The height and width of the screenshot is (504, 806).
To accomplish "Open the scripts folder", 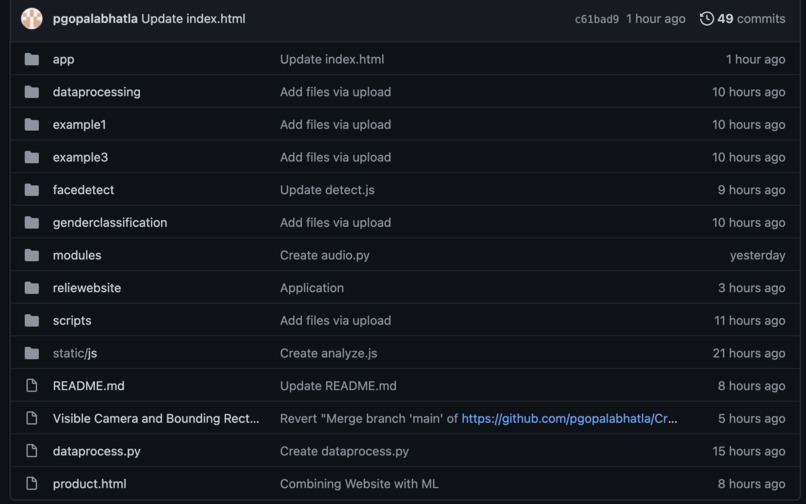I will pyautogui.click(x=72, y=321).
